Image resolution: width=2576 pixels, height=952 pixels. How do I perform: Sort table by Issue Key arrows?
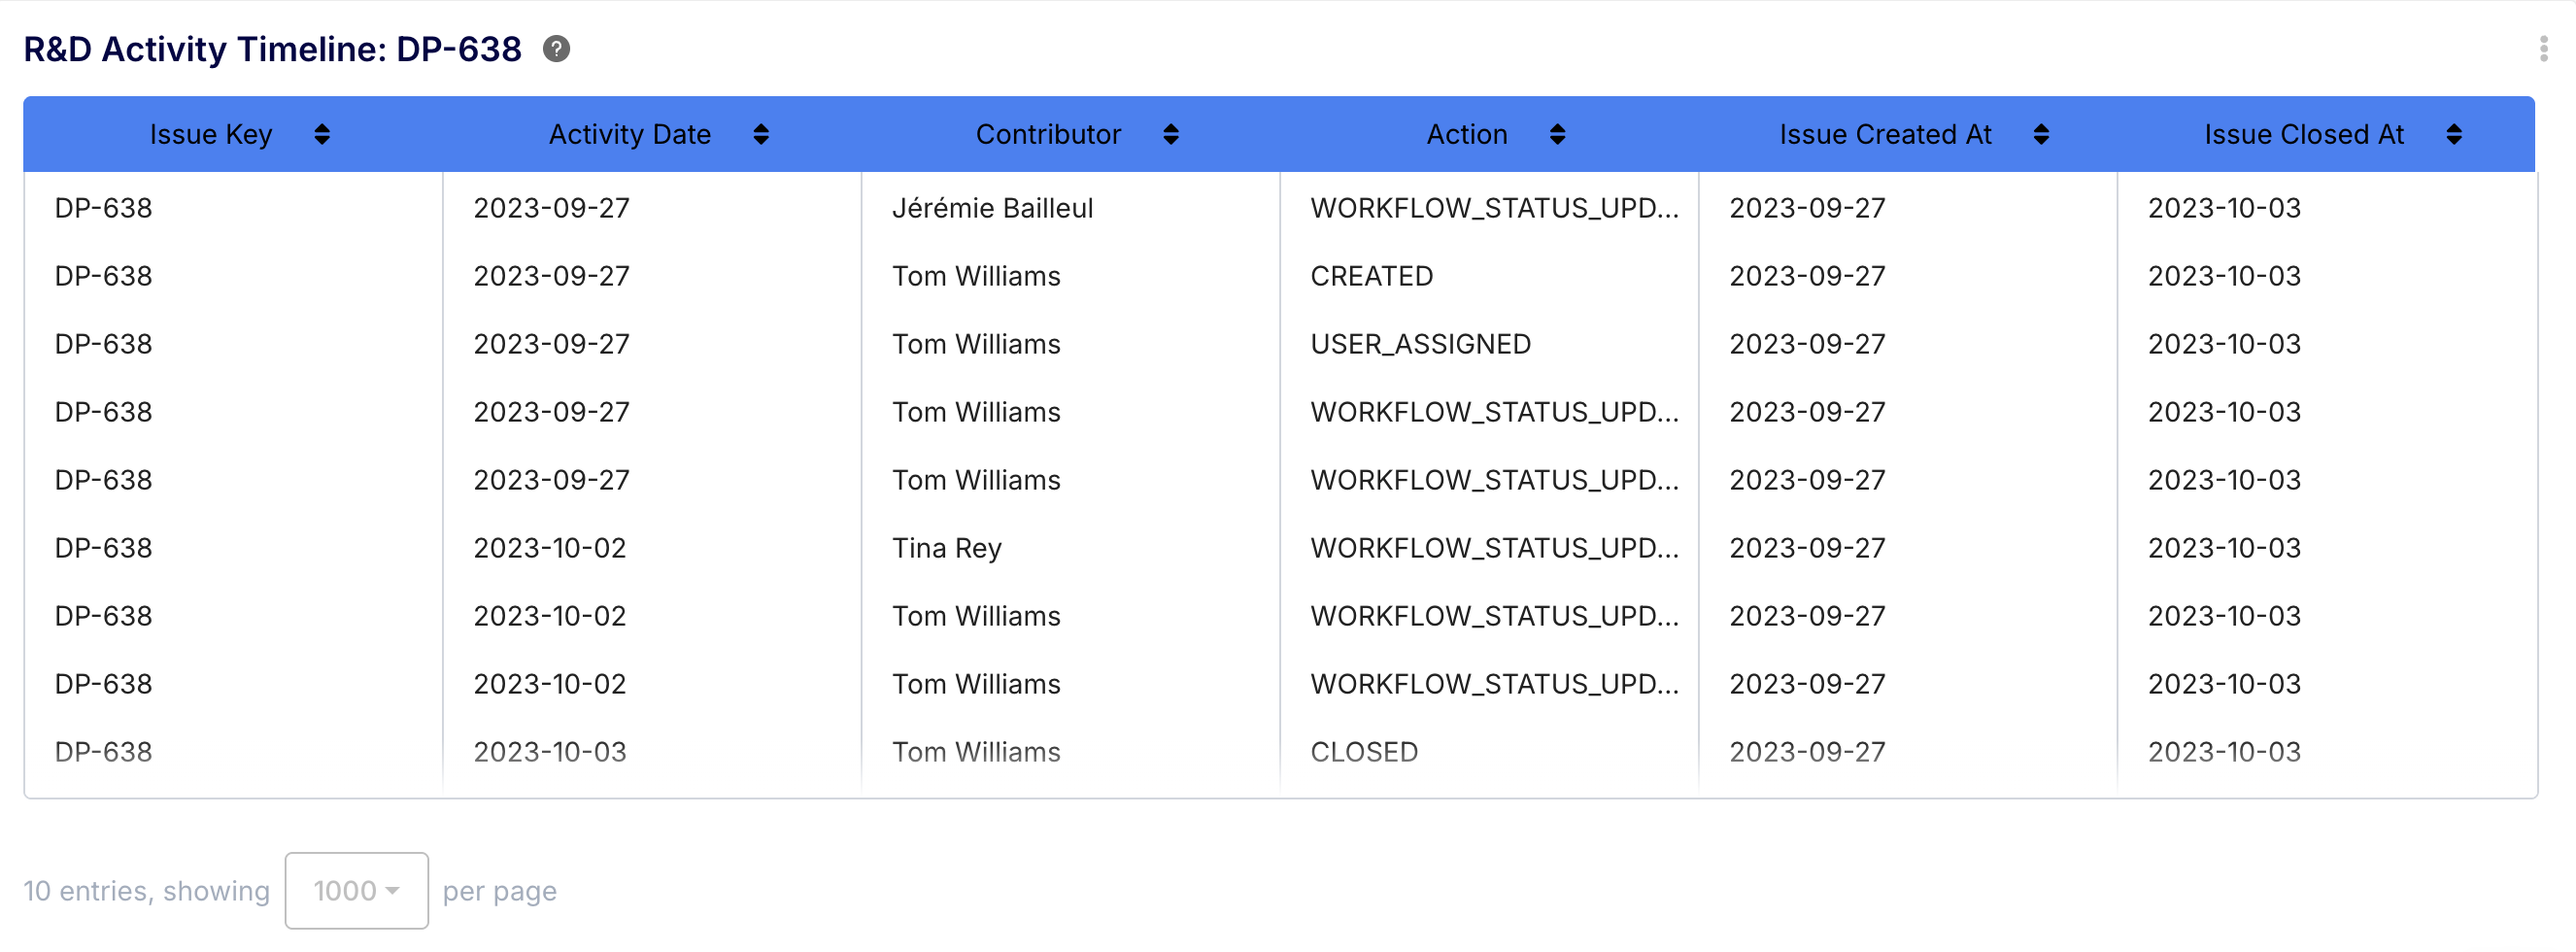point(321,134)
